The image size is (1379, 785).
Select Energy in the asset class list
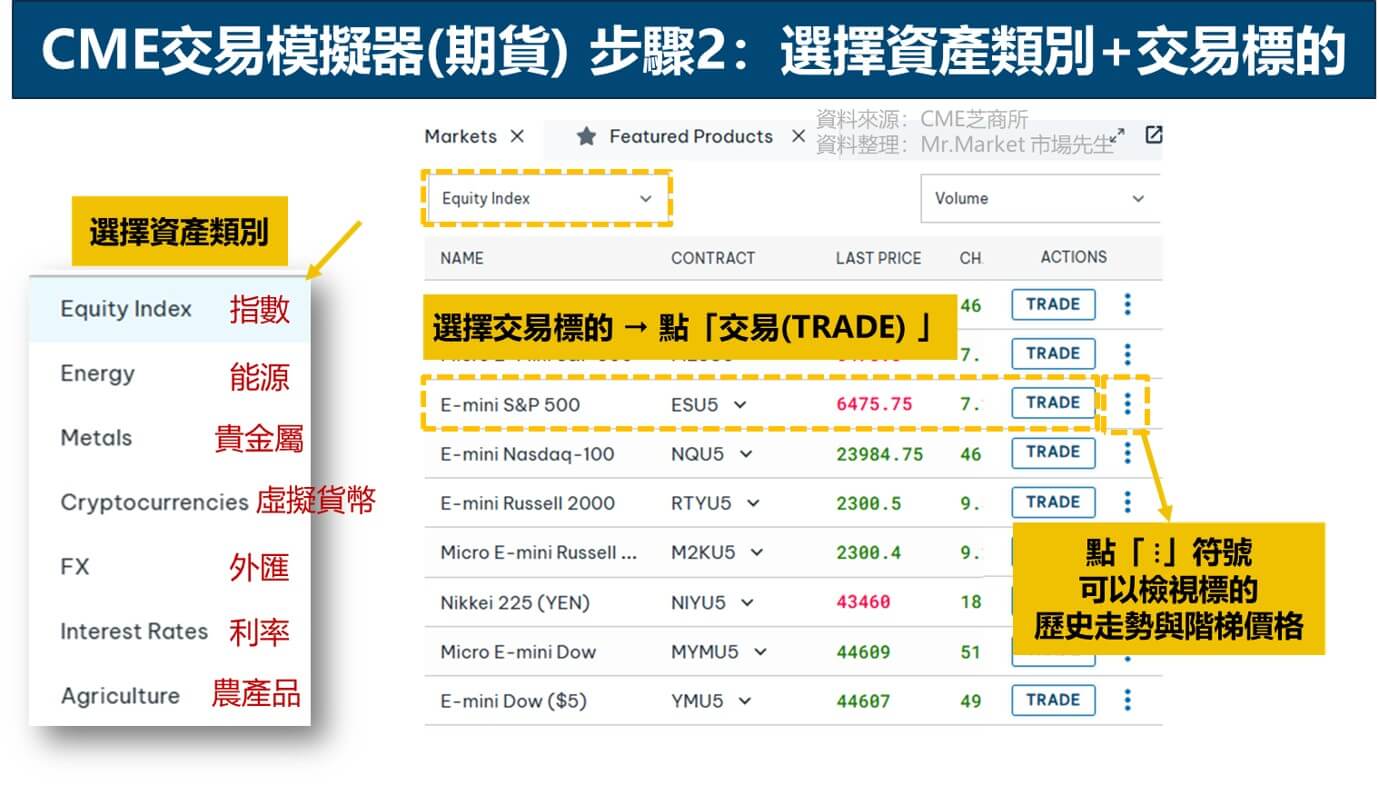[x=97, y=374]
